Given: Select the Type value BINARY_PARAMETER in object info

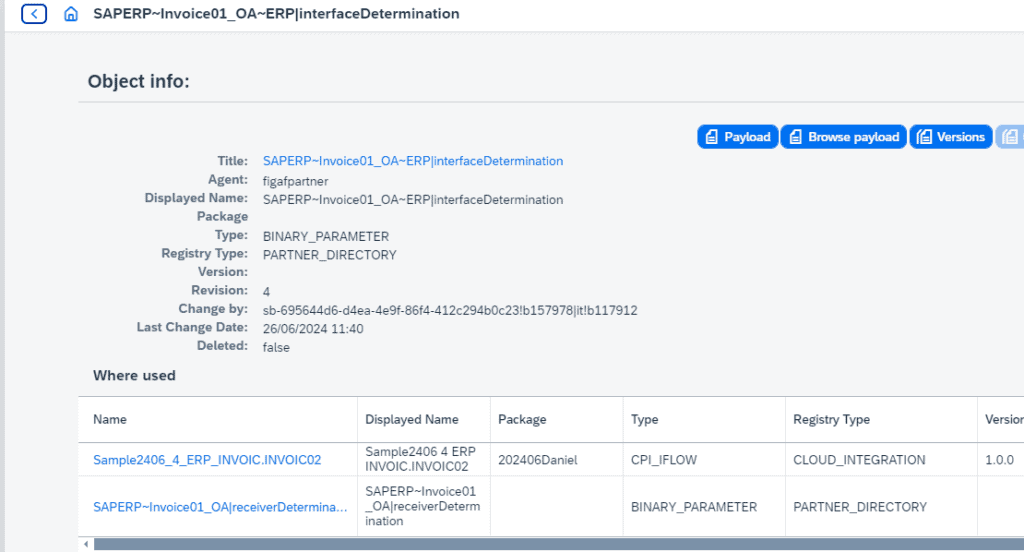Looking at the screenshot, I should tap(325, 236).
